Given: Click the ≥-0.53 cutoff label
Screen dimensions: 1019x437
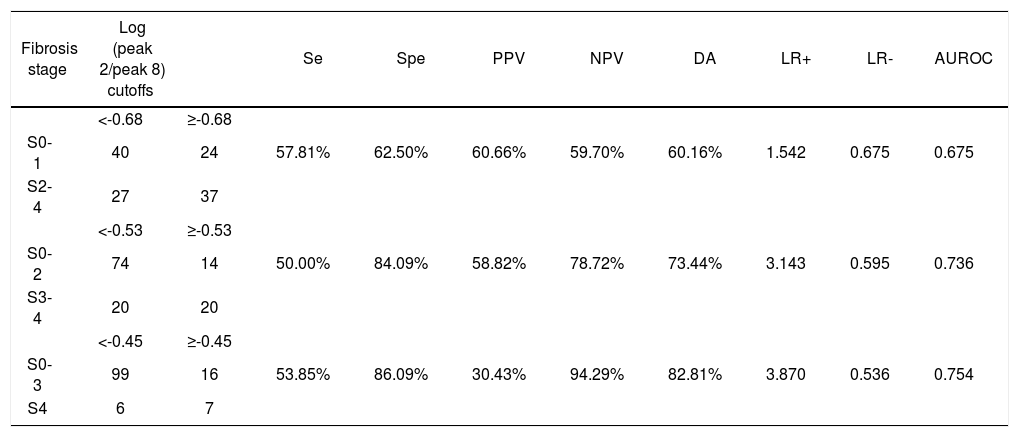Looking at the screenshot, I should coord(209,231).
